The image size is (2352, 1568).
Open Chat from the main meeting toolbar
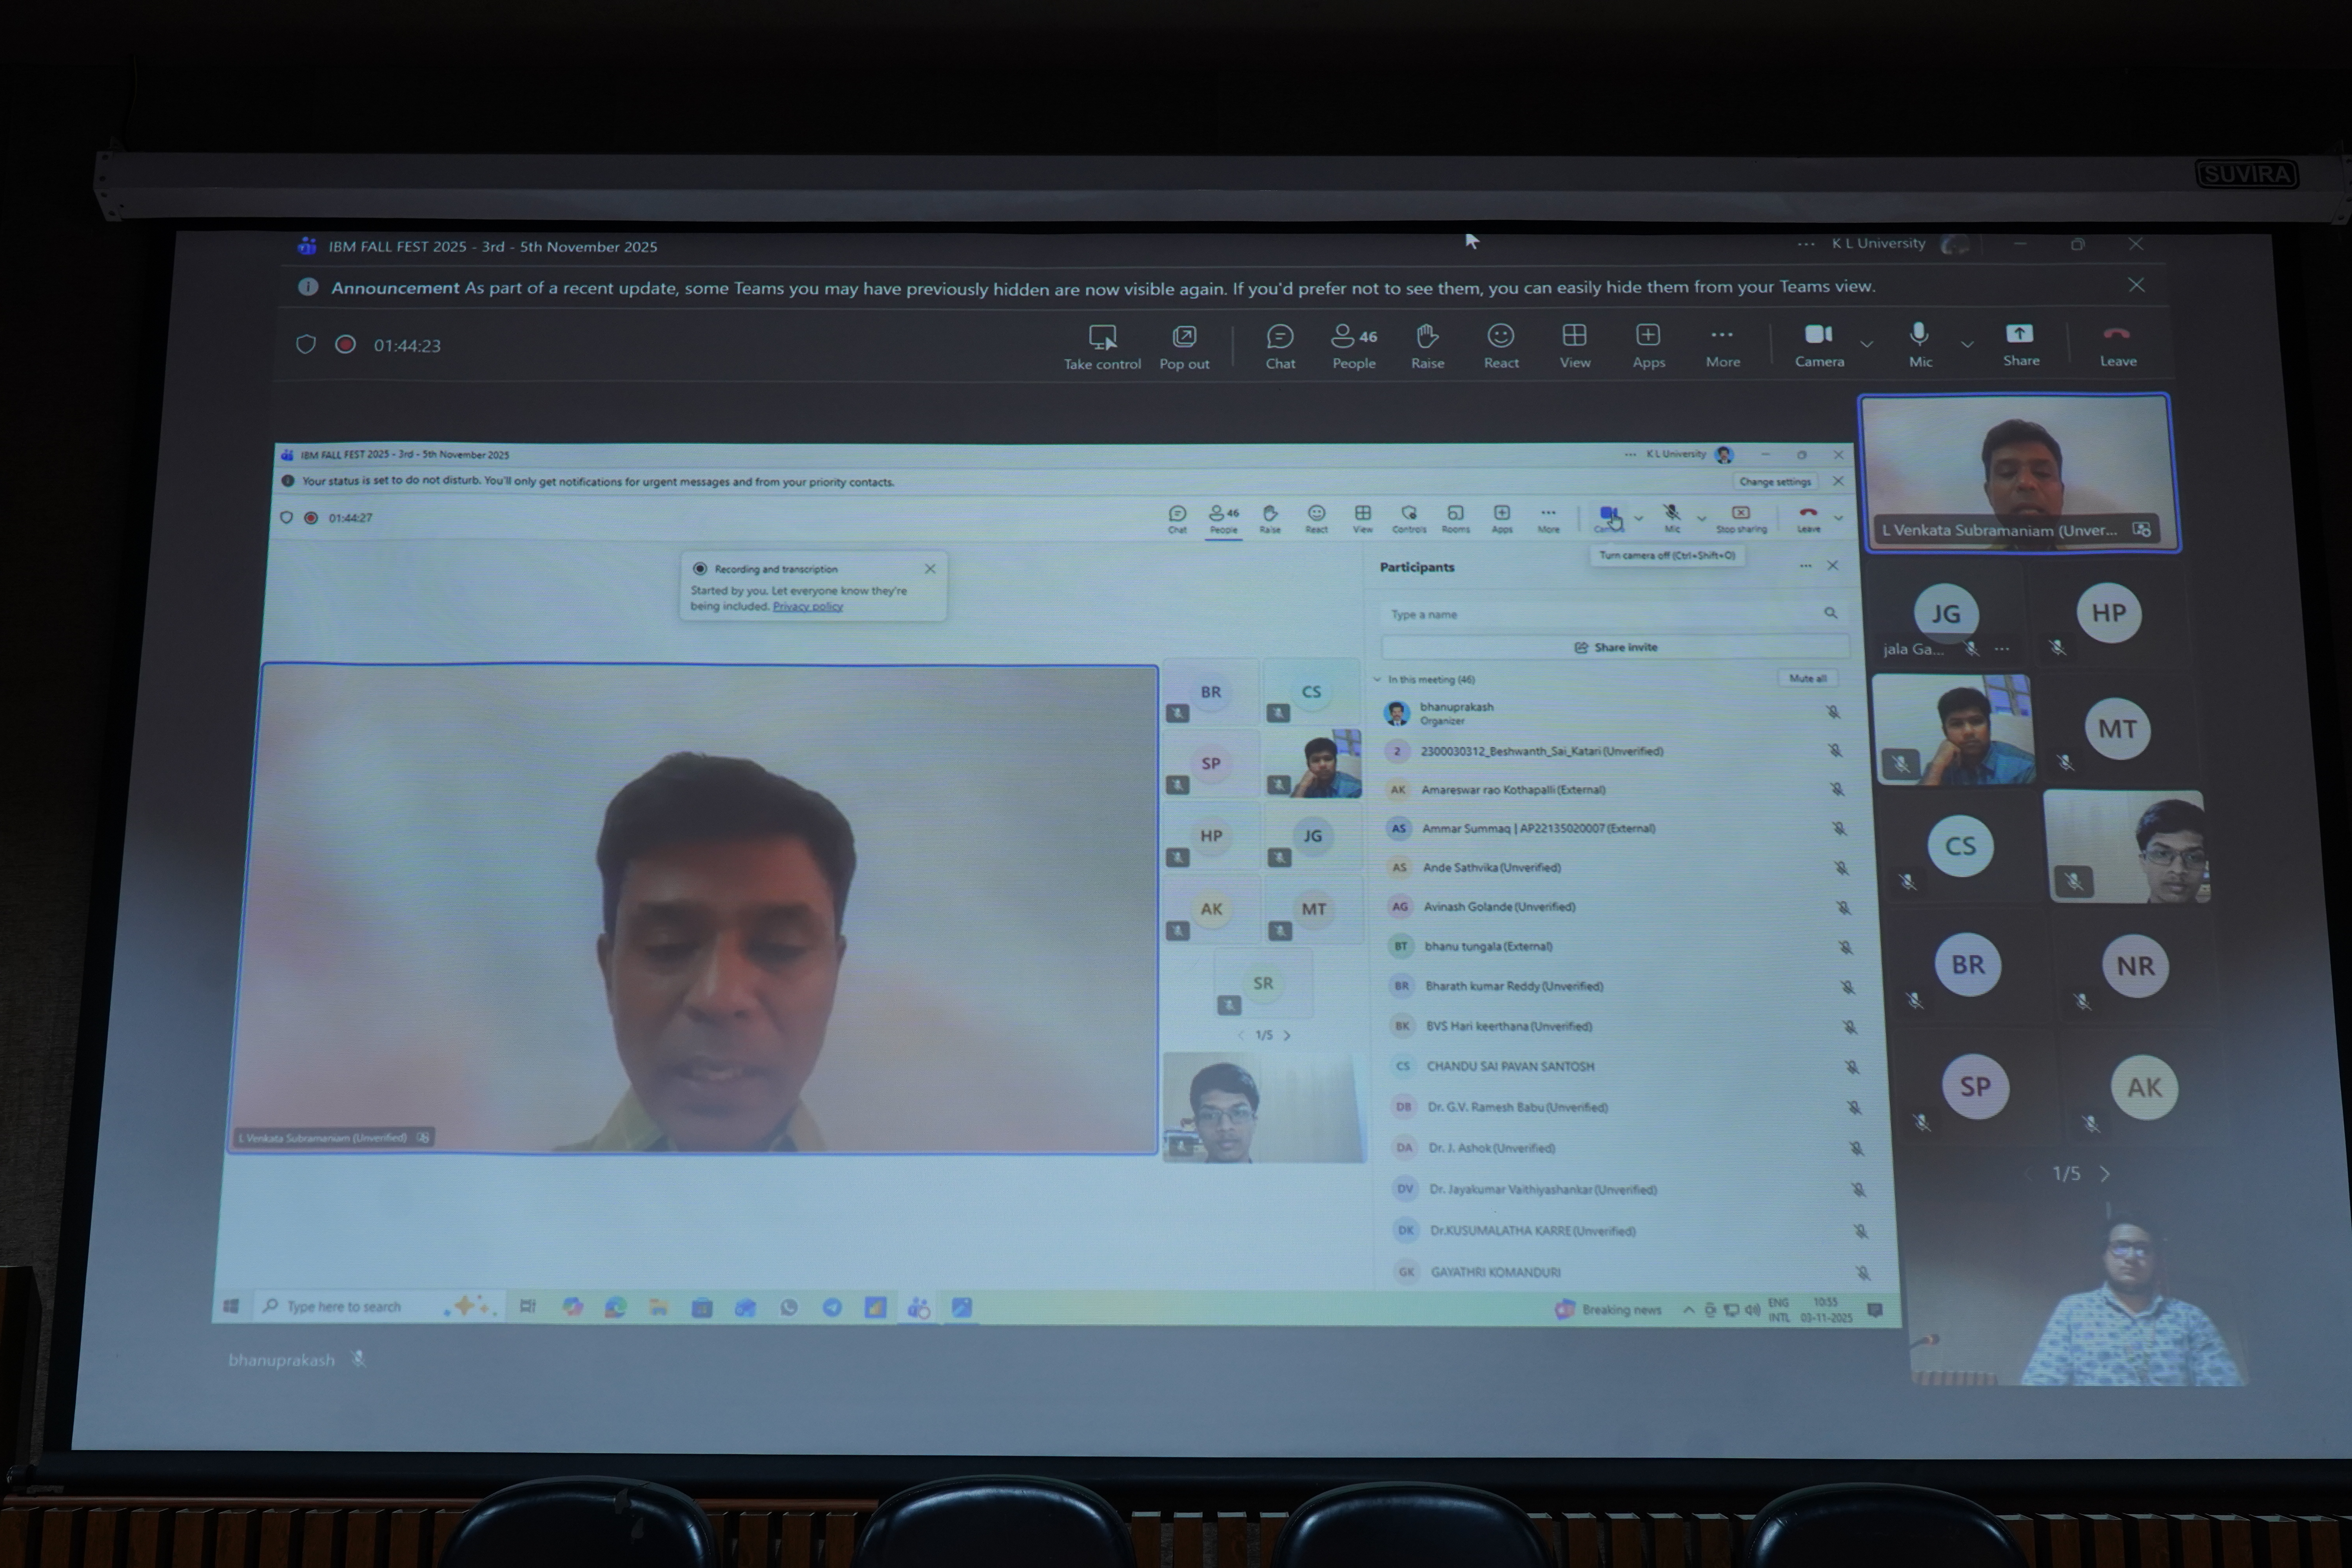tap(1280, 346)
